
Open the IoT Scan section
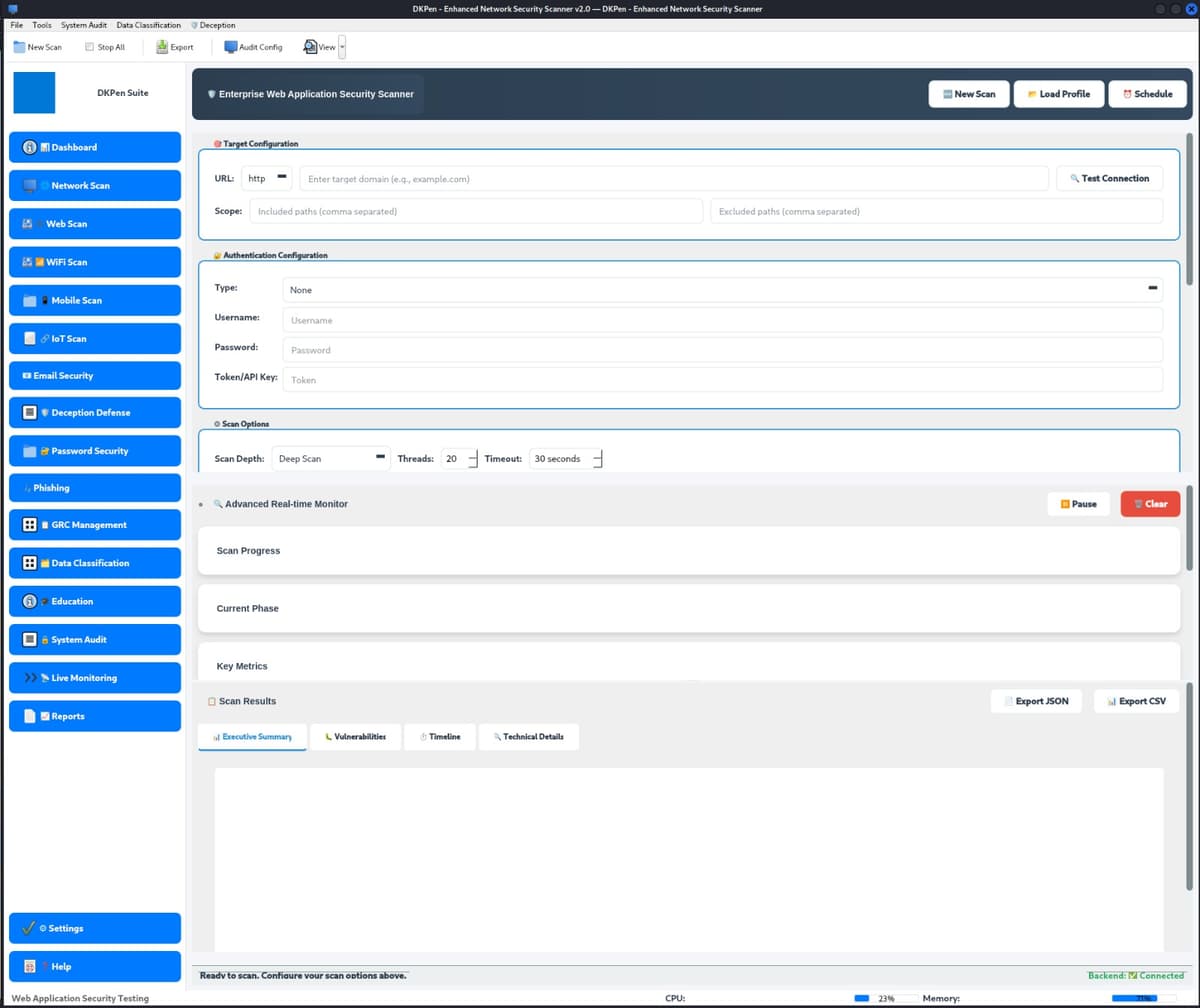(x=95, y=338)
